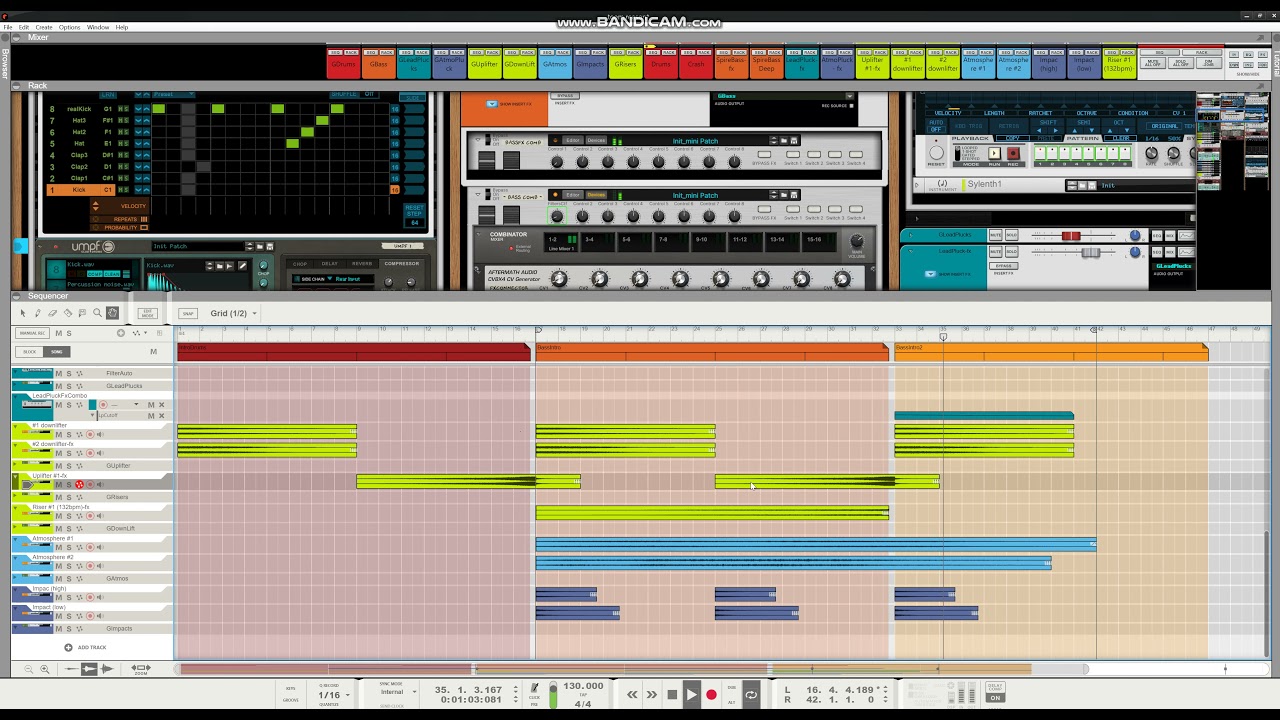
Task: Select the GDrums mixer channel
Action: 343,65
